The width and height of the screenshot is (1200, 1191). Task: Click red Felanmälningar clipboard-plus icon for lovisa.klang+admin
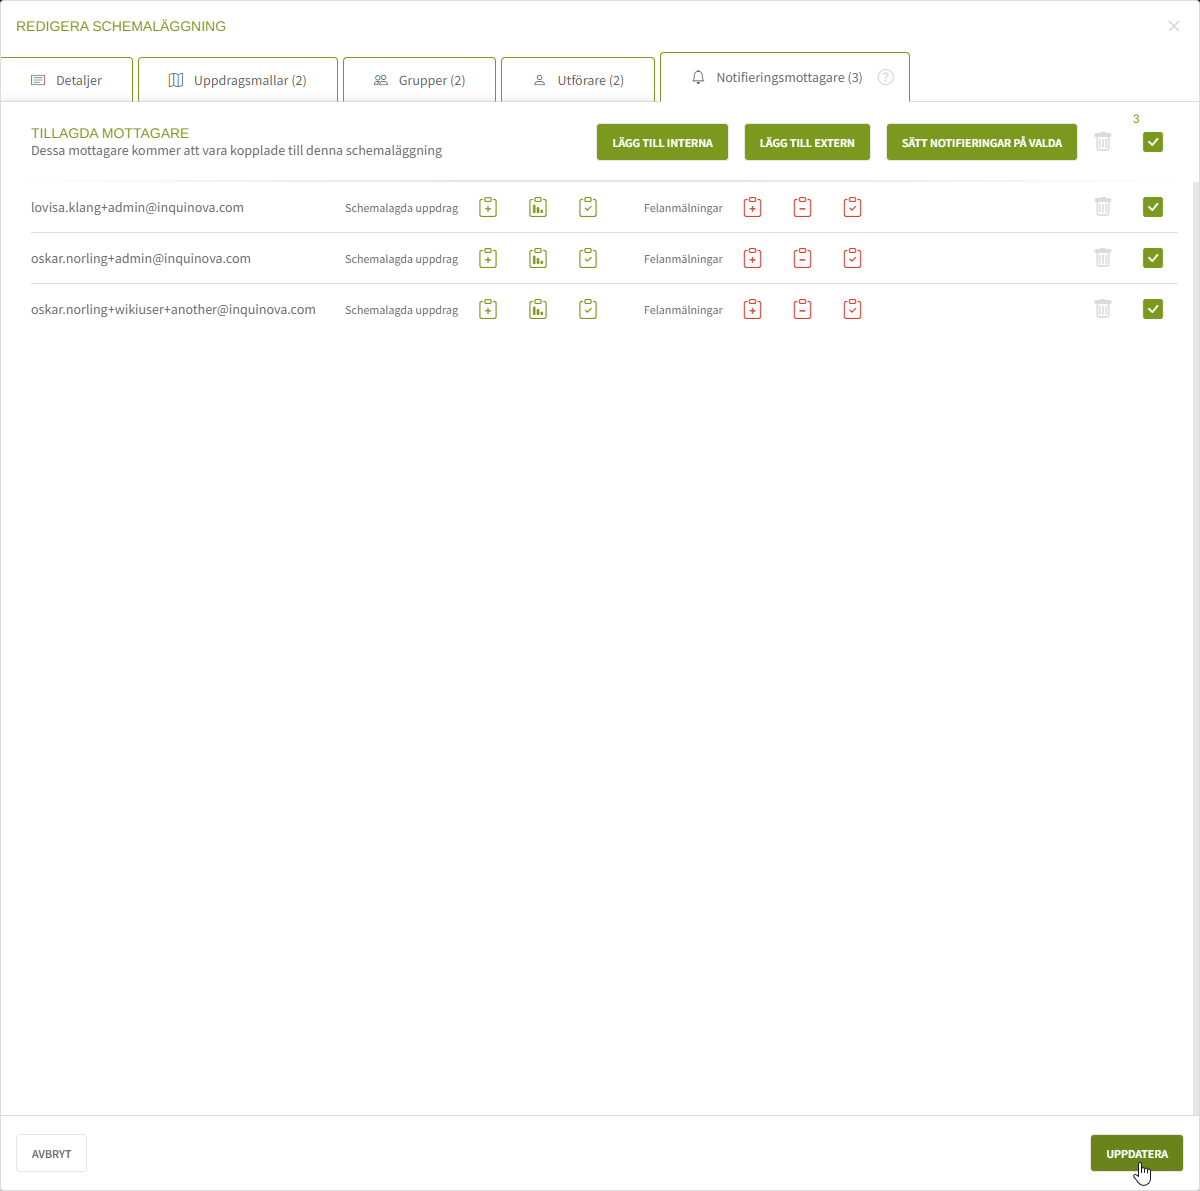click(x=753, y=207)
